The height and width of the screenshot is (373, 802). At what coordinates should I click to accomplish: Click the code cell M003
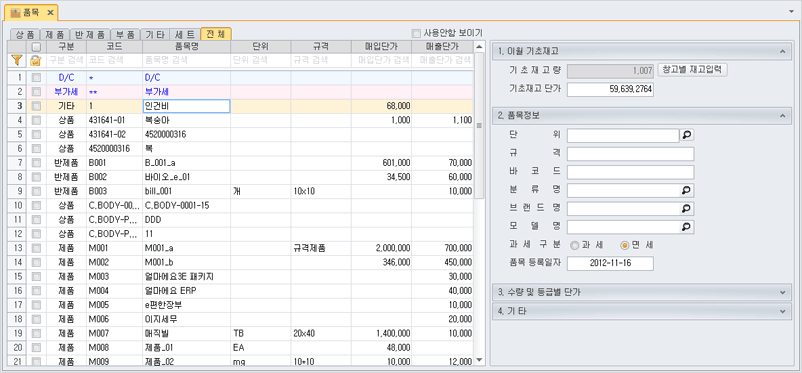(115, 277)
